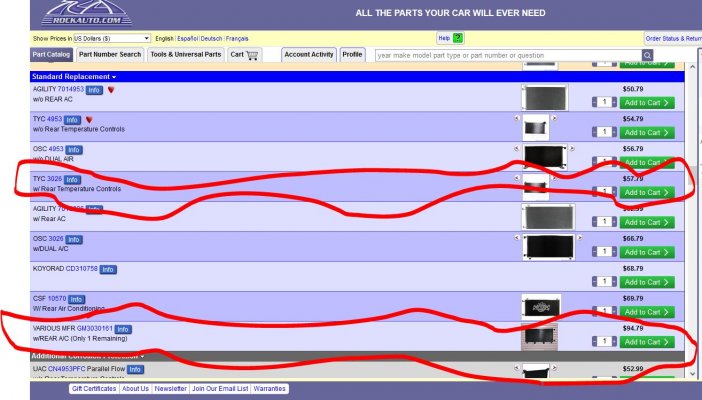The image size is (702, 400).
Task: Open Info for VARIOUS MFR GM3030161
Action: click(x=123, y=329)
